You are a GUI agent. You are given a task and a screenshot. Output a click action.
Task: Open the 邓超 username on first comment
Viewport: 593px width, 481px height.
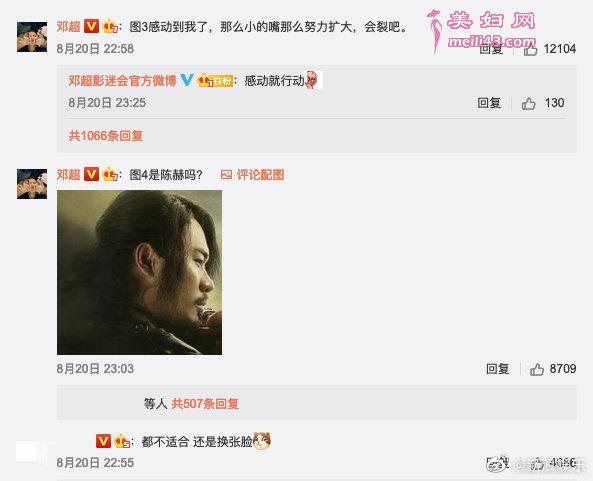click(68, 27)
